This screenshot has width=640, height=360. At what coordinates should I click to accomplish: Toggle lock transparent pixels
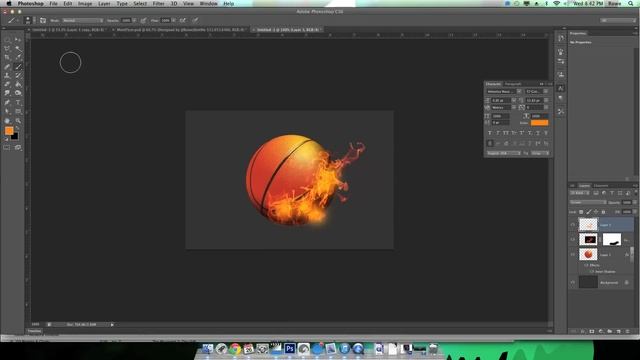581,212
